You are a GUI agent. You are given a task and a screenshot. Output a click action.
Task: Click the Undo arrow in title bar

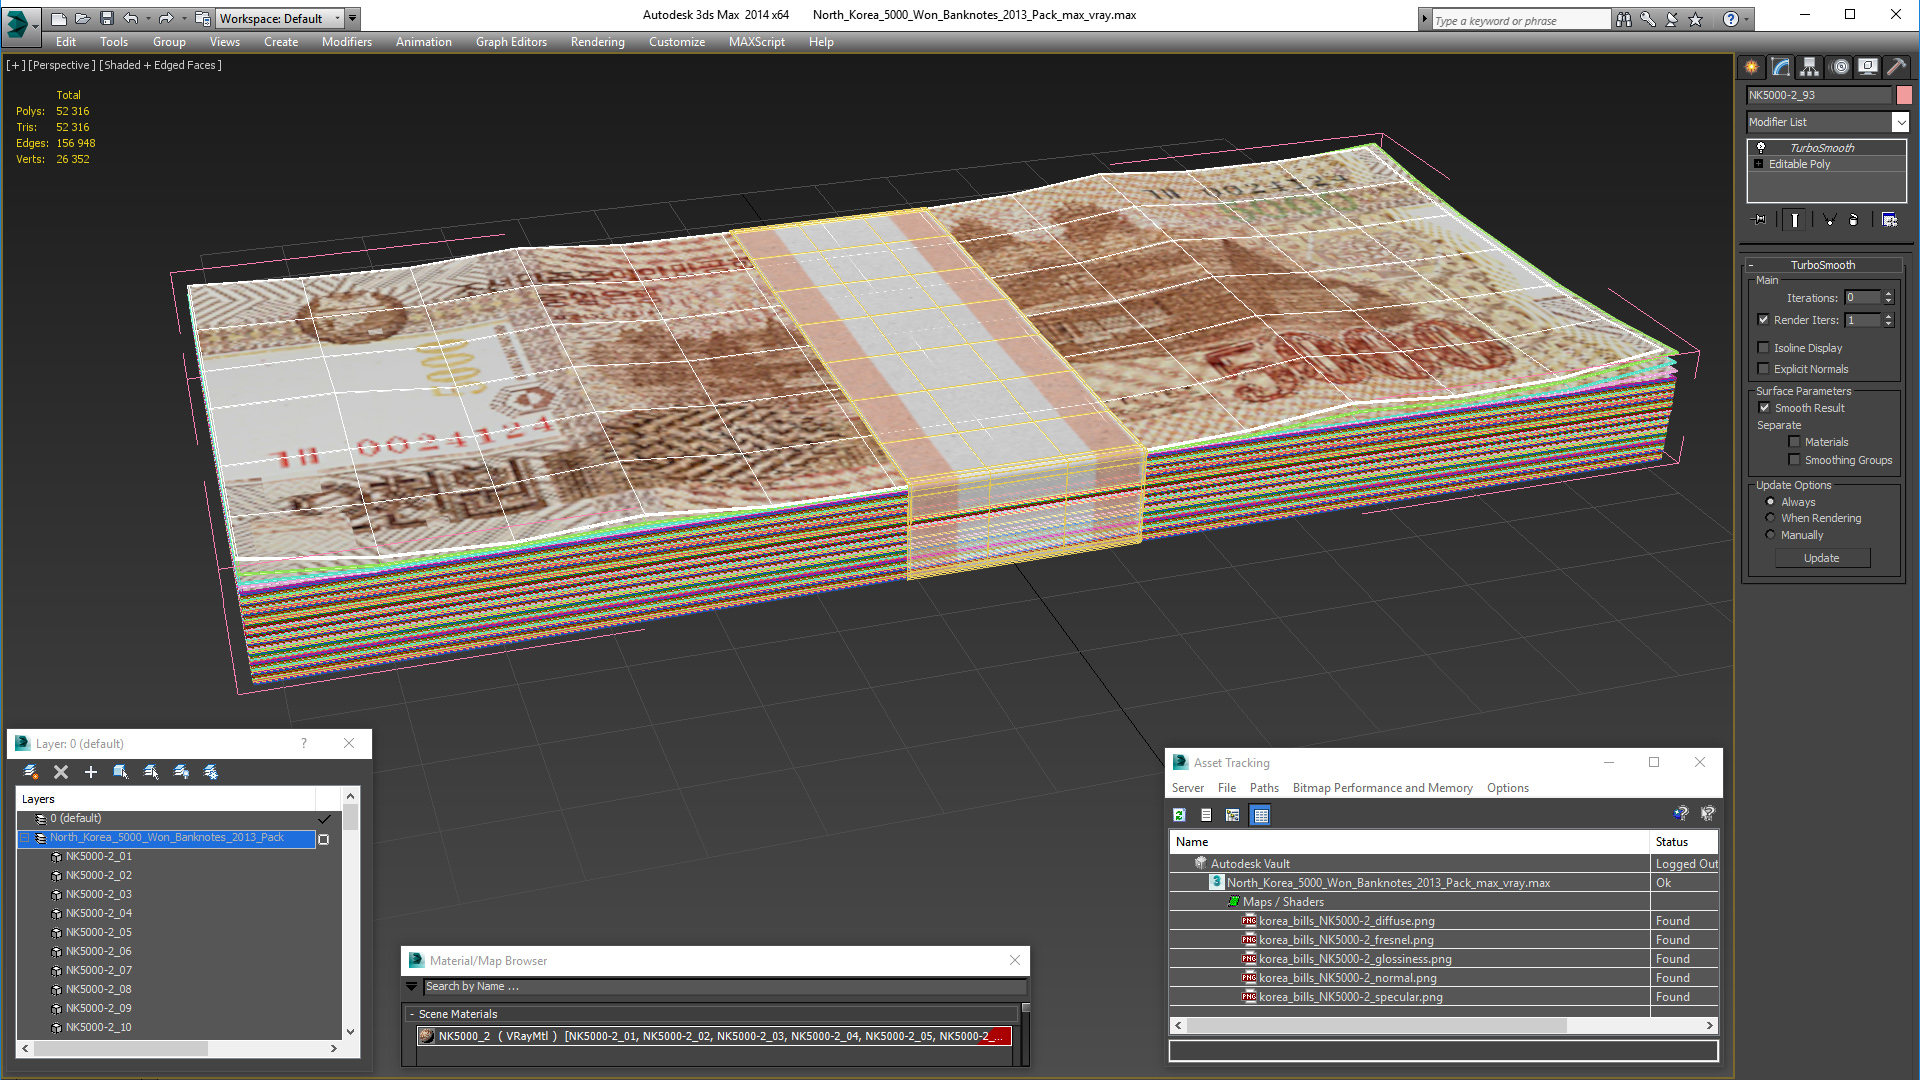click(x=131, y=18)
